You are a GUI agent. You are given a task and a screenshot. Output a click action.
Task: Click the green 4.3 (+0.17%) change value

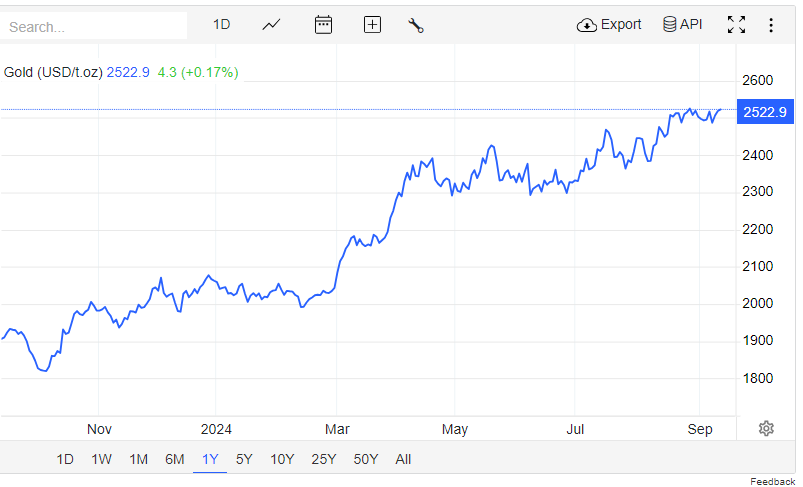pyautogui.click(x=198, y=72)
